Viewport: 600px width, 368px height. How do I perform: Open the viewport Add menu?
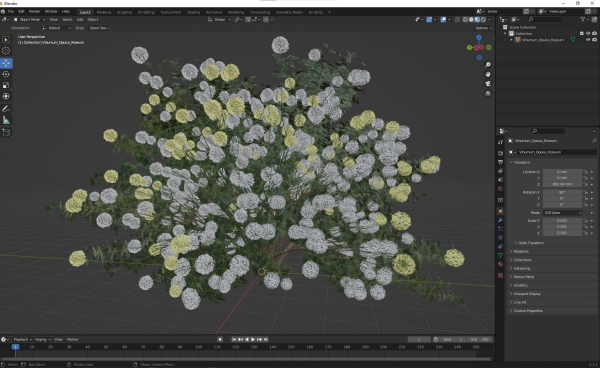[x=80, y=20]
